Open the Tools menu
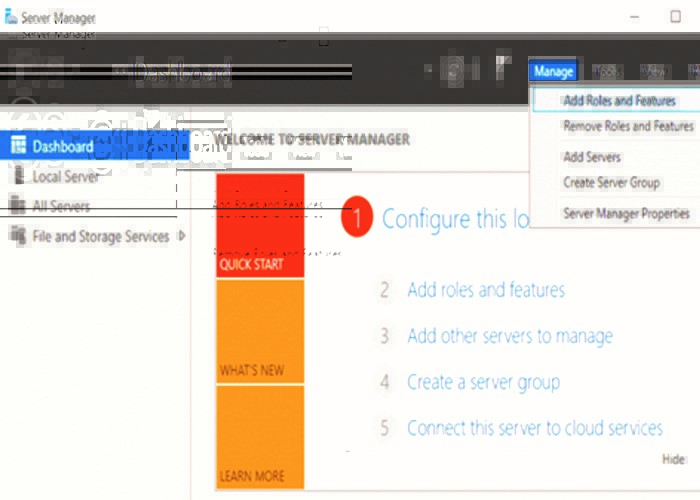The width and height of the screenshot is (700, 500). [x=606, y=71]
